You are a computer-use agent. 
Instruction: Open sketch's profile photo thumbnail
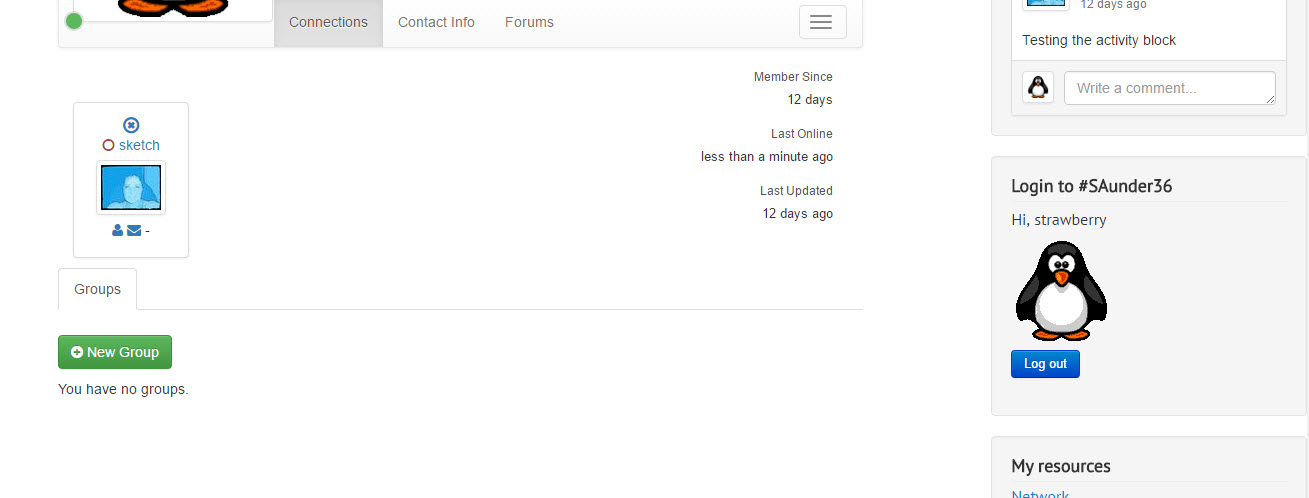coord(131,188)
